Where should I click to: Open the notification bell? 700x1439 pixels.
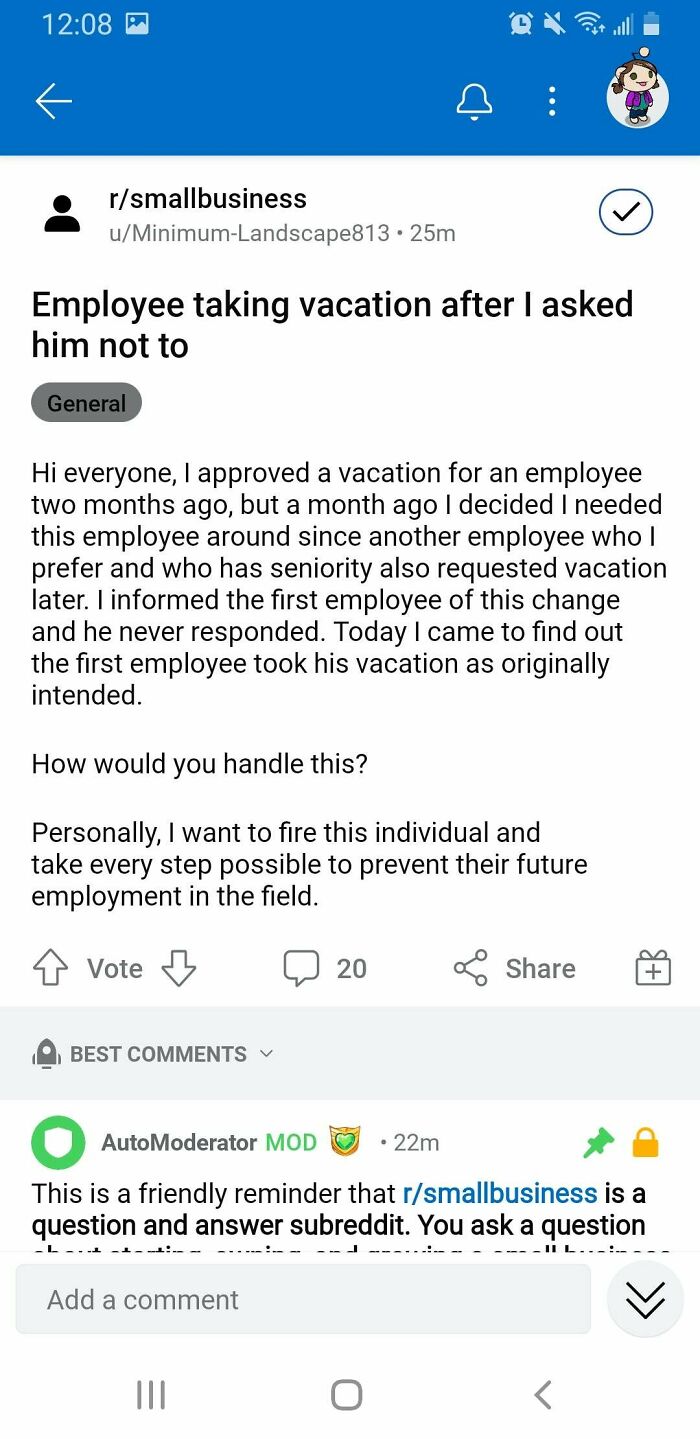coord(475,101)
